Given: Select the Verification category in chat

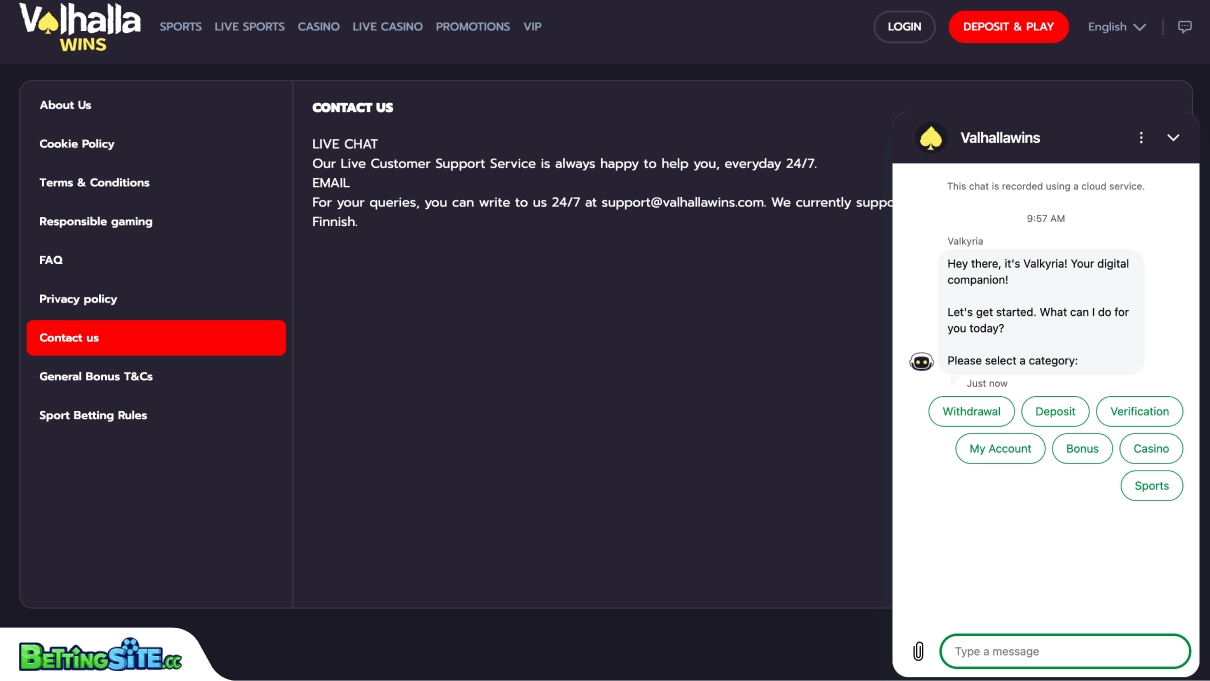Looking at the screenshot, I should (1139, 411).
